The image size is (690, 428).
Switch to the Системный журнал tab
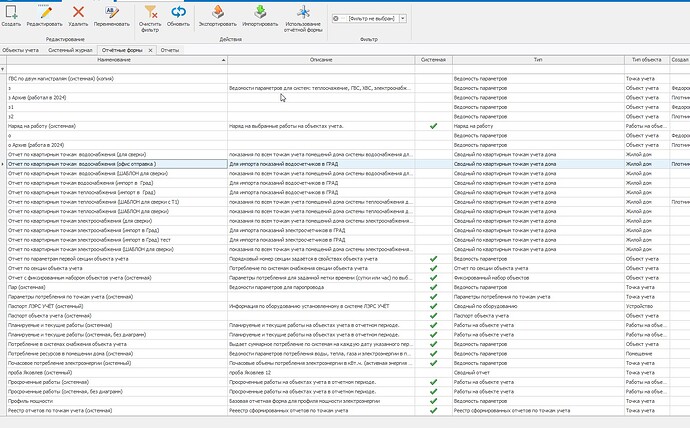pyautogui.click(x=70, y=50)
